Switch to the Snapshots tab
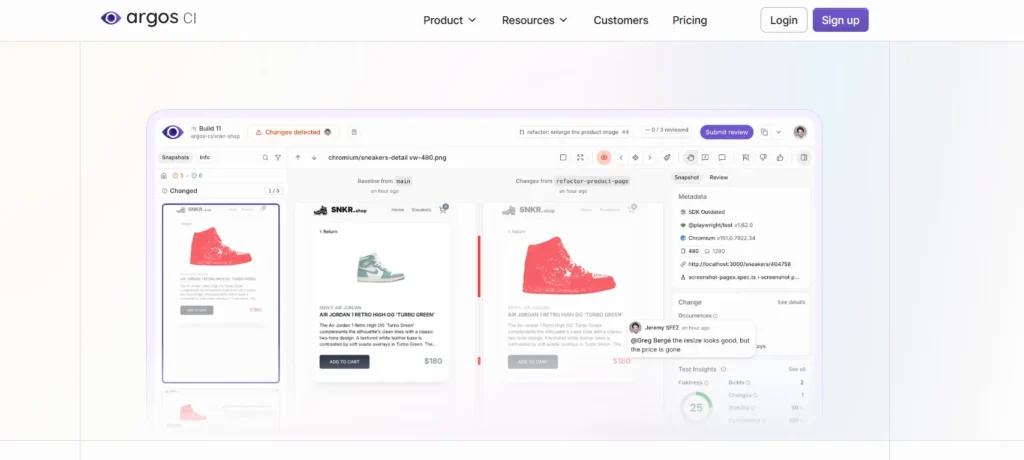Screen dimensions: 1024x460 click(175, 157)
